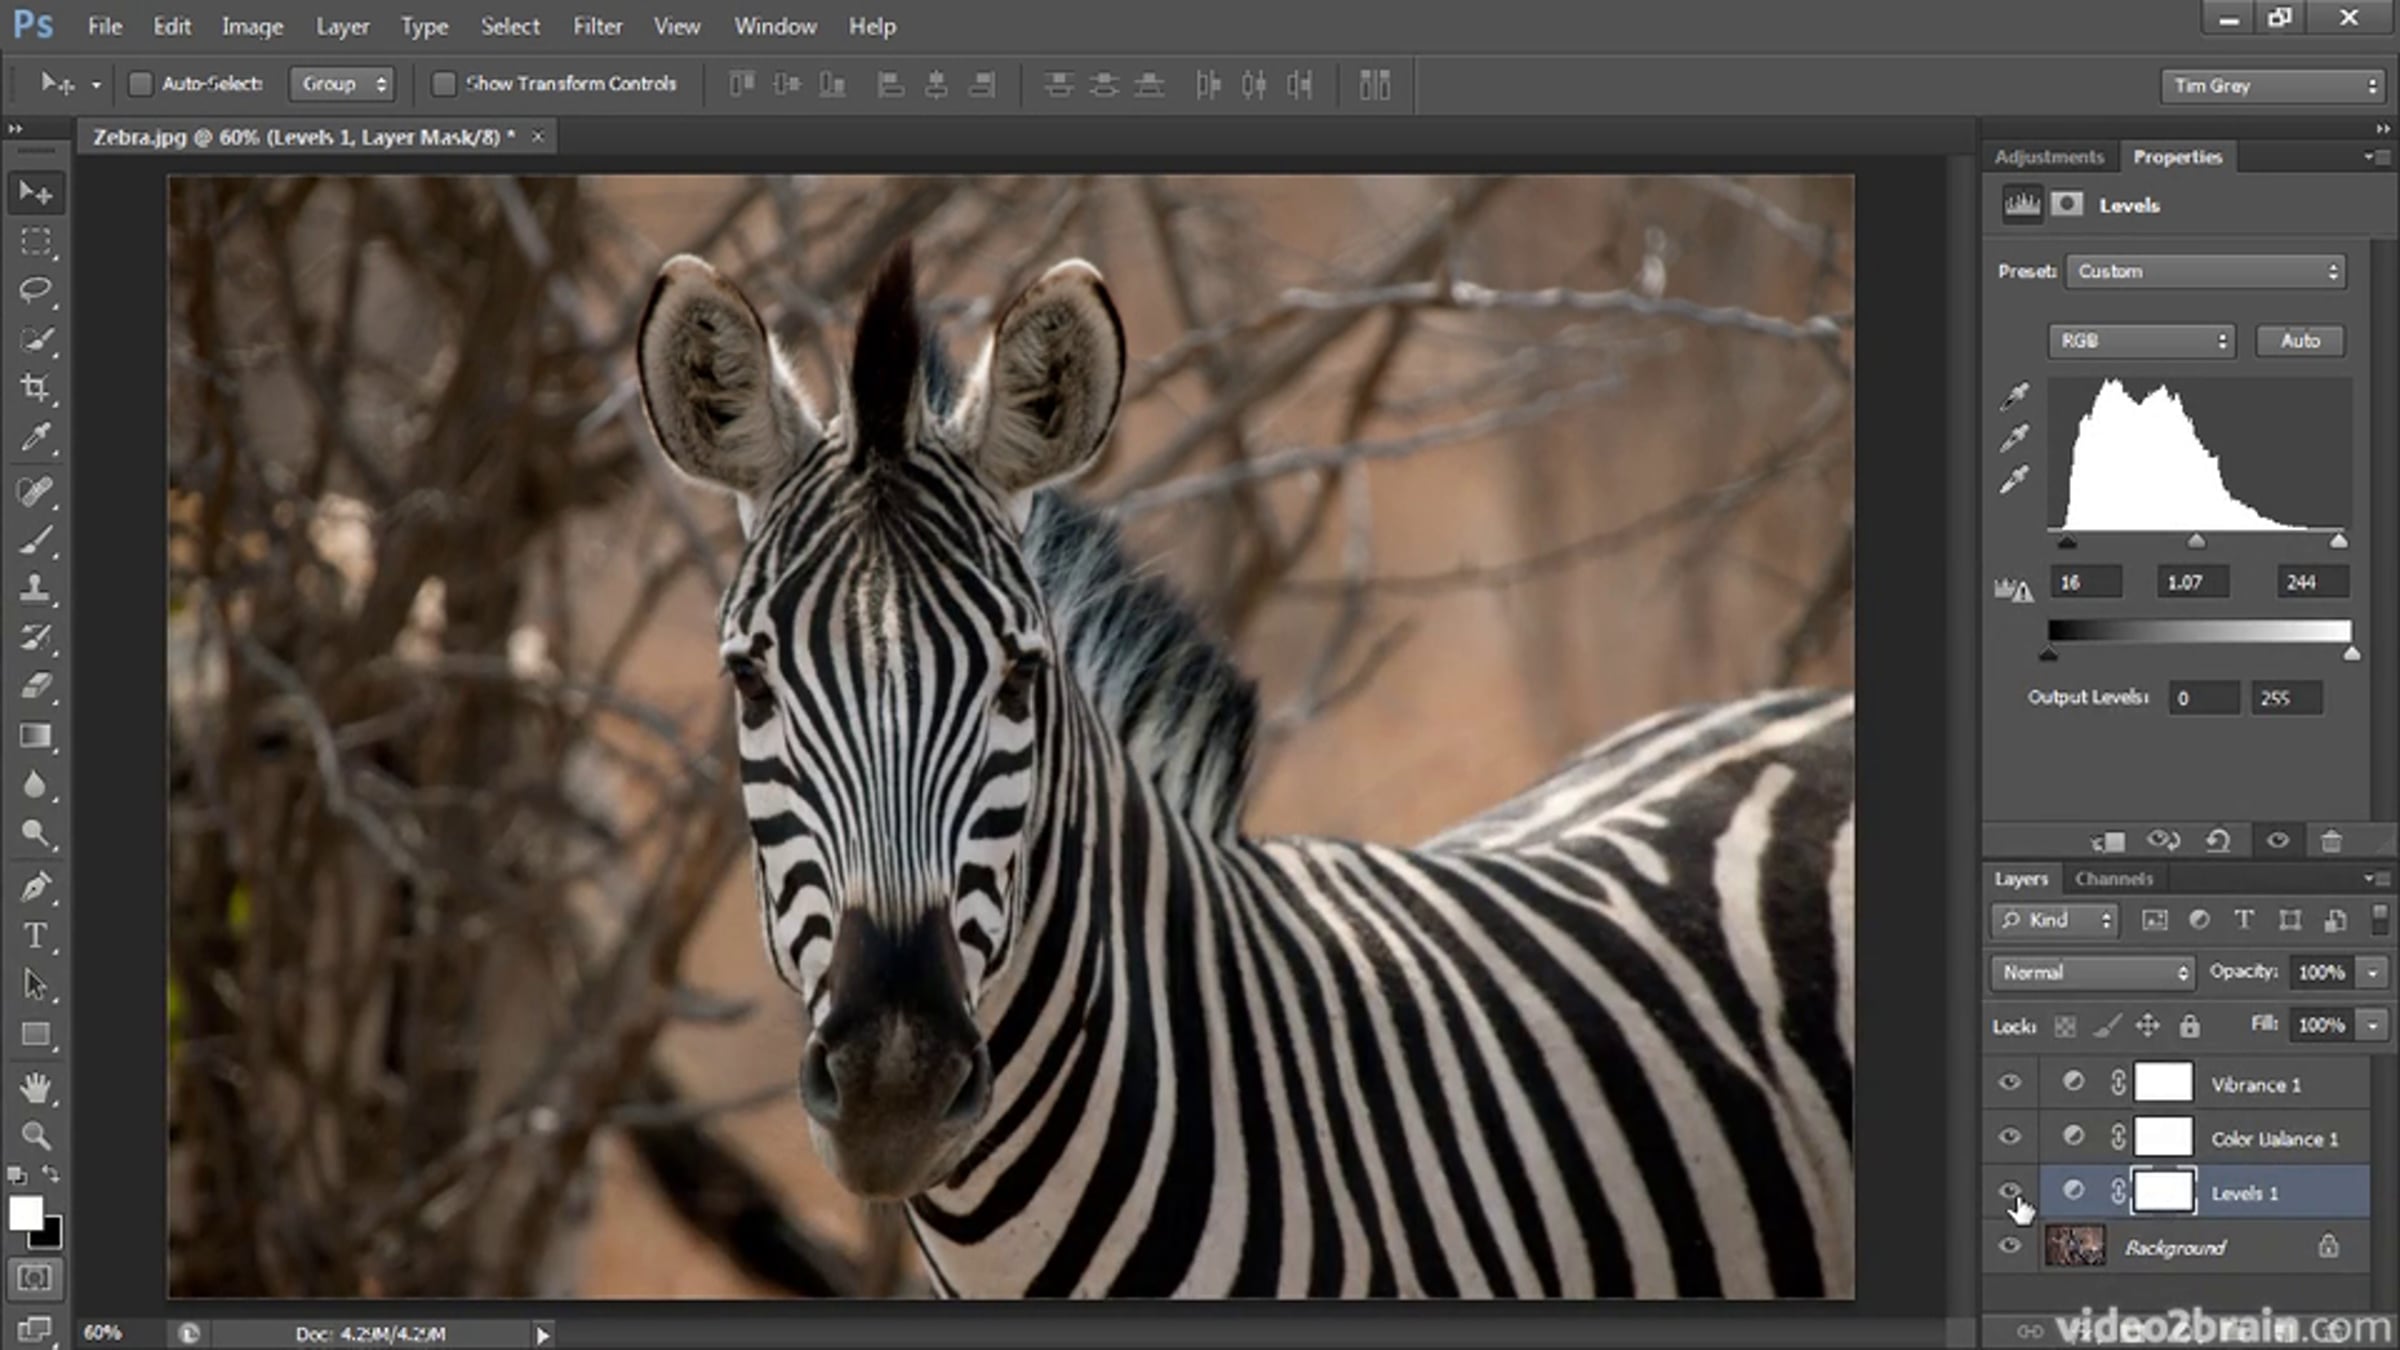This screenshot has width=2400, height=1350.
Task: Select the Lasso tool
Action: pyautogui.click(x=36, y=290)
